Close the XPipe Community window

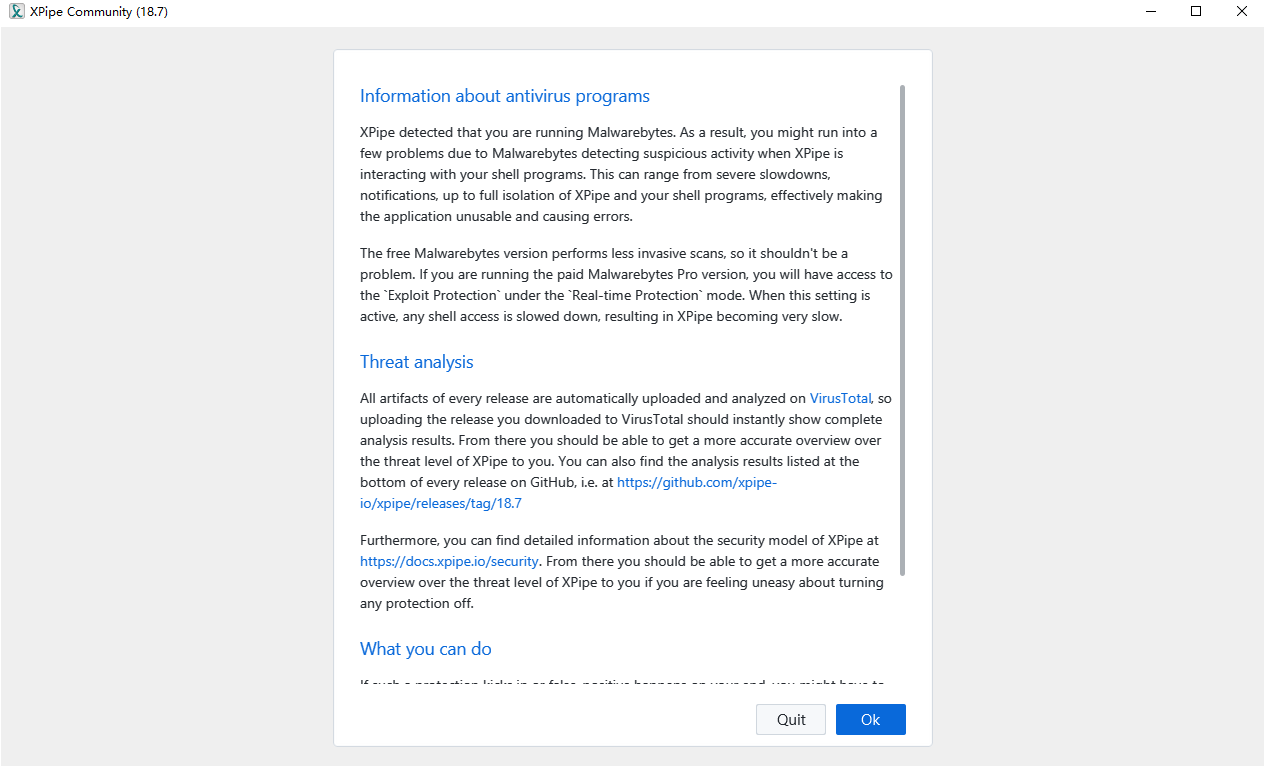pyautogui.click(x=1241, y=11)
